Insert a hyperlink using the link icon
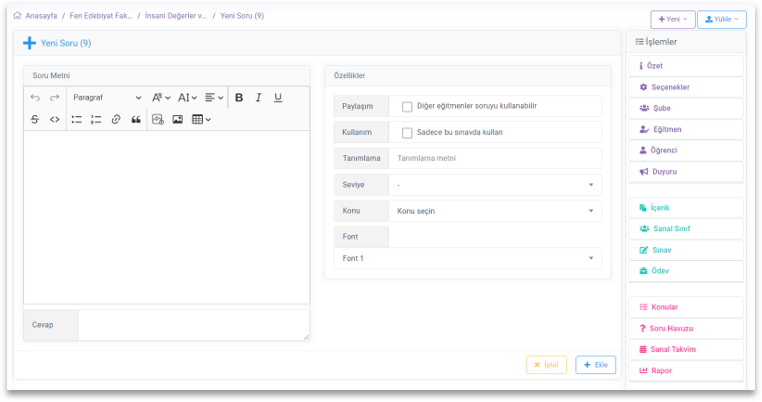 pyautogui.click(x=116, y=119)
